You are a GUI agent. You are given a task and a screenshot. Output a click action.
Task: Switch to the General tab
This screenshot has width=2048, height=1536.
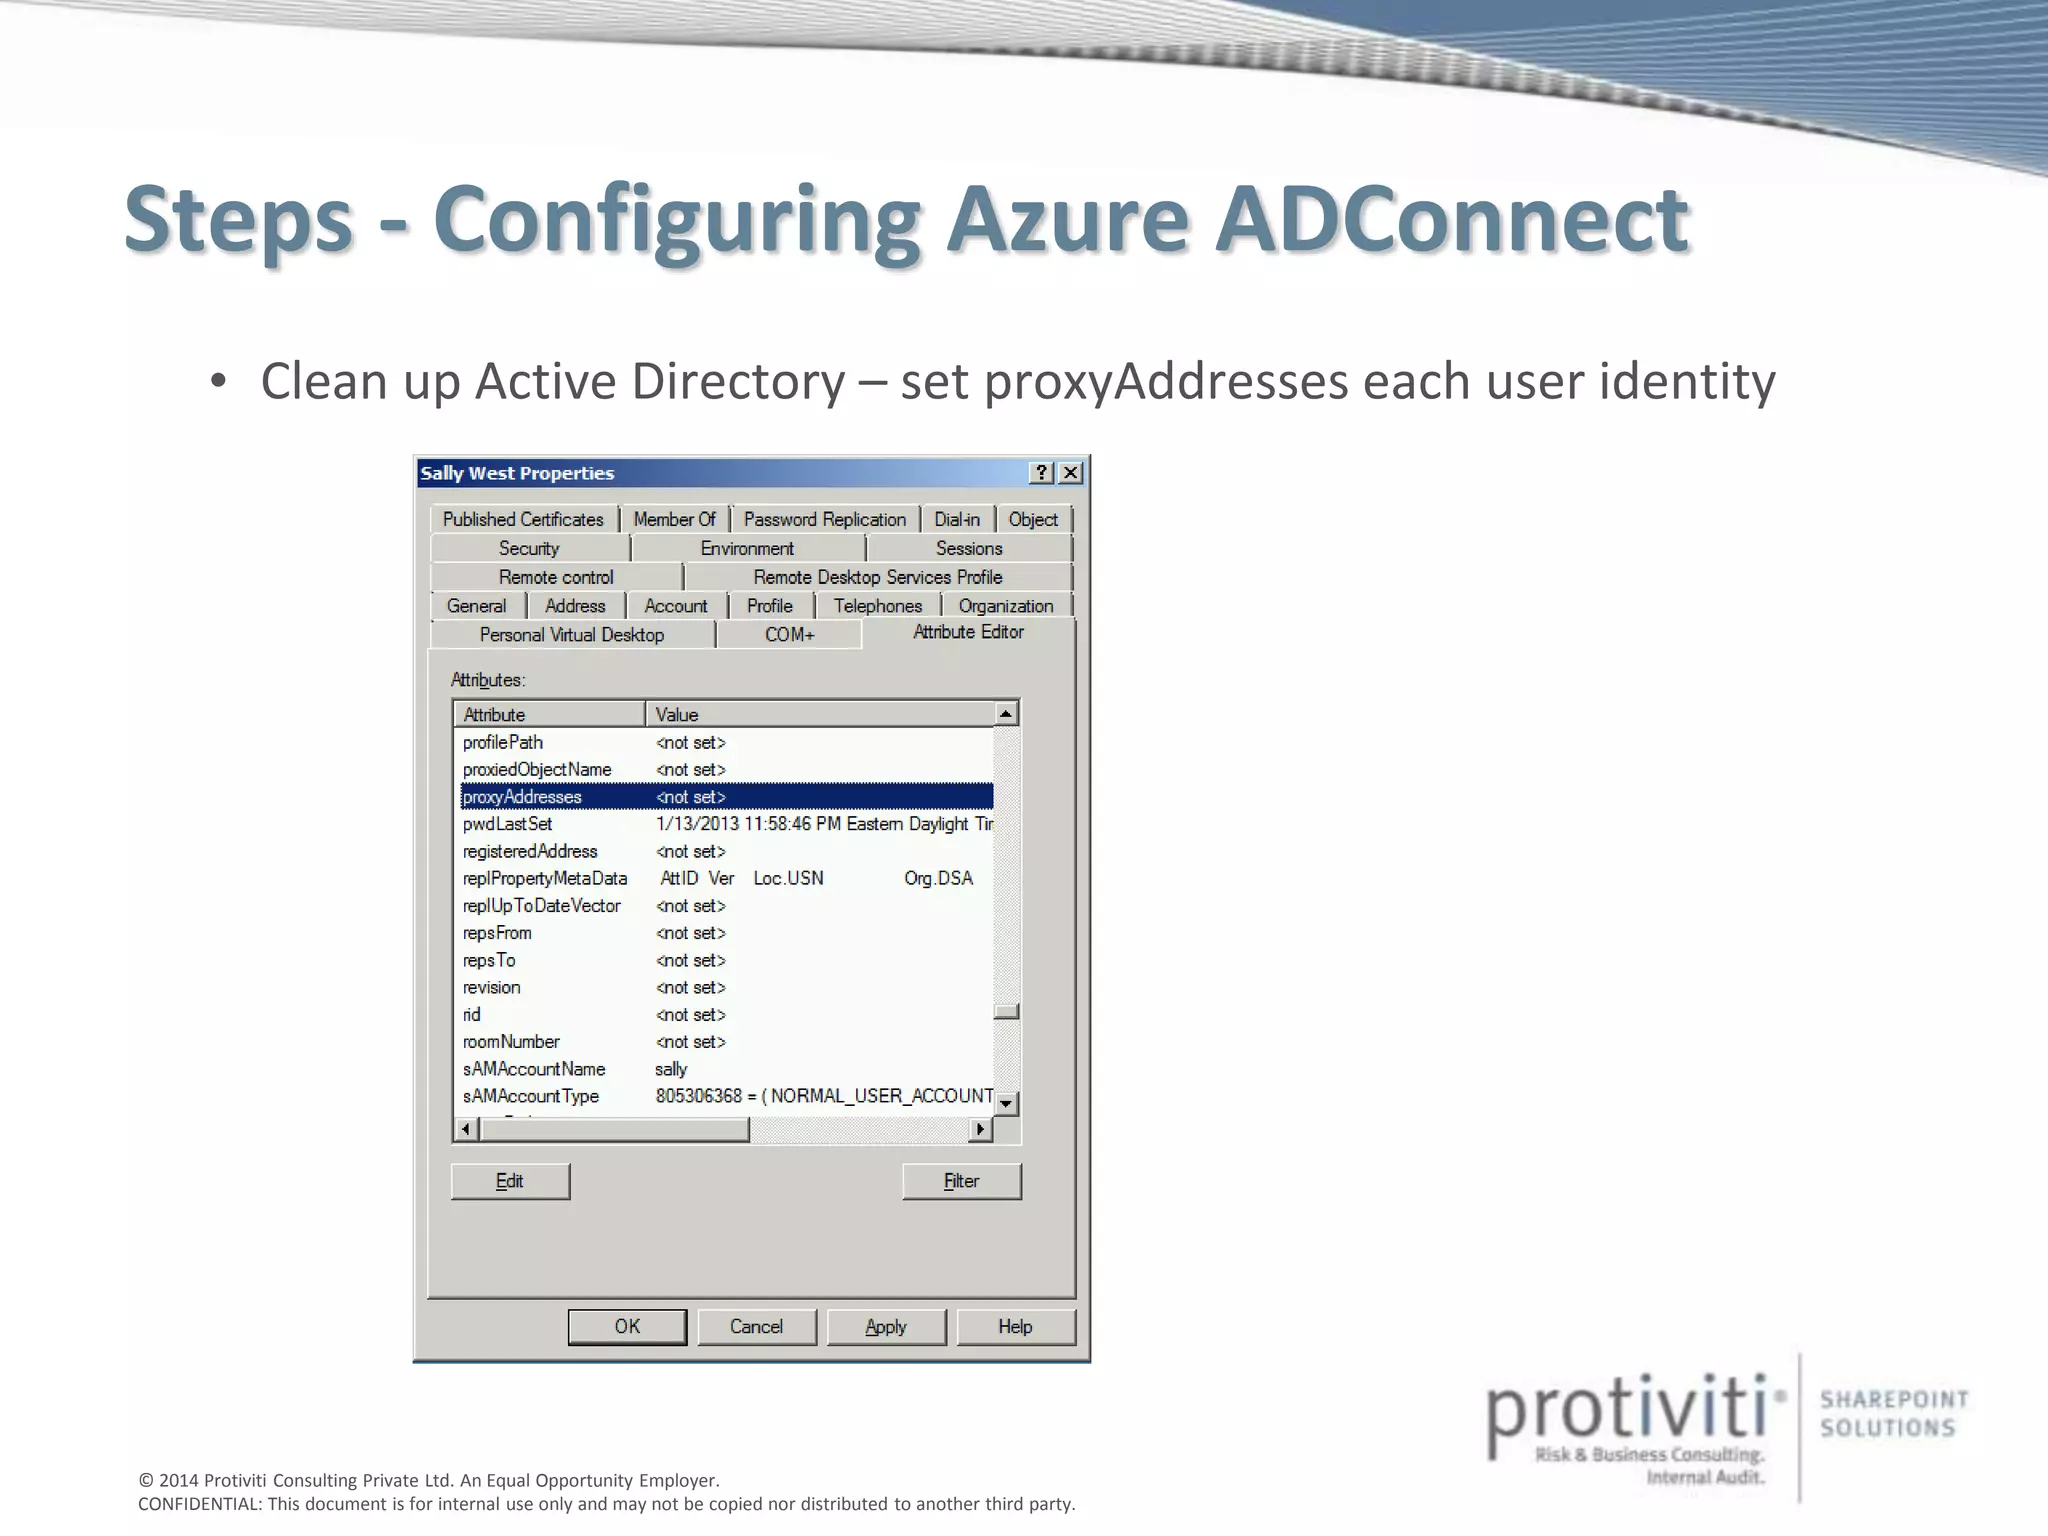(477, 606)
